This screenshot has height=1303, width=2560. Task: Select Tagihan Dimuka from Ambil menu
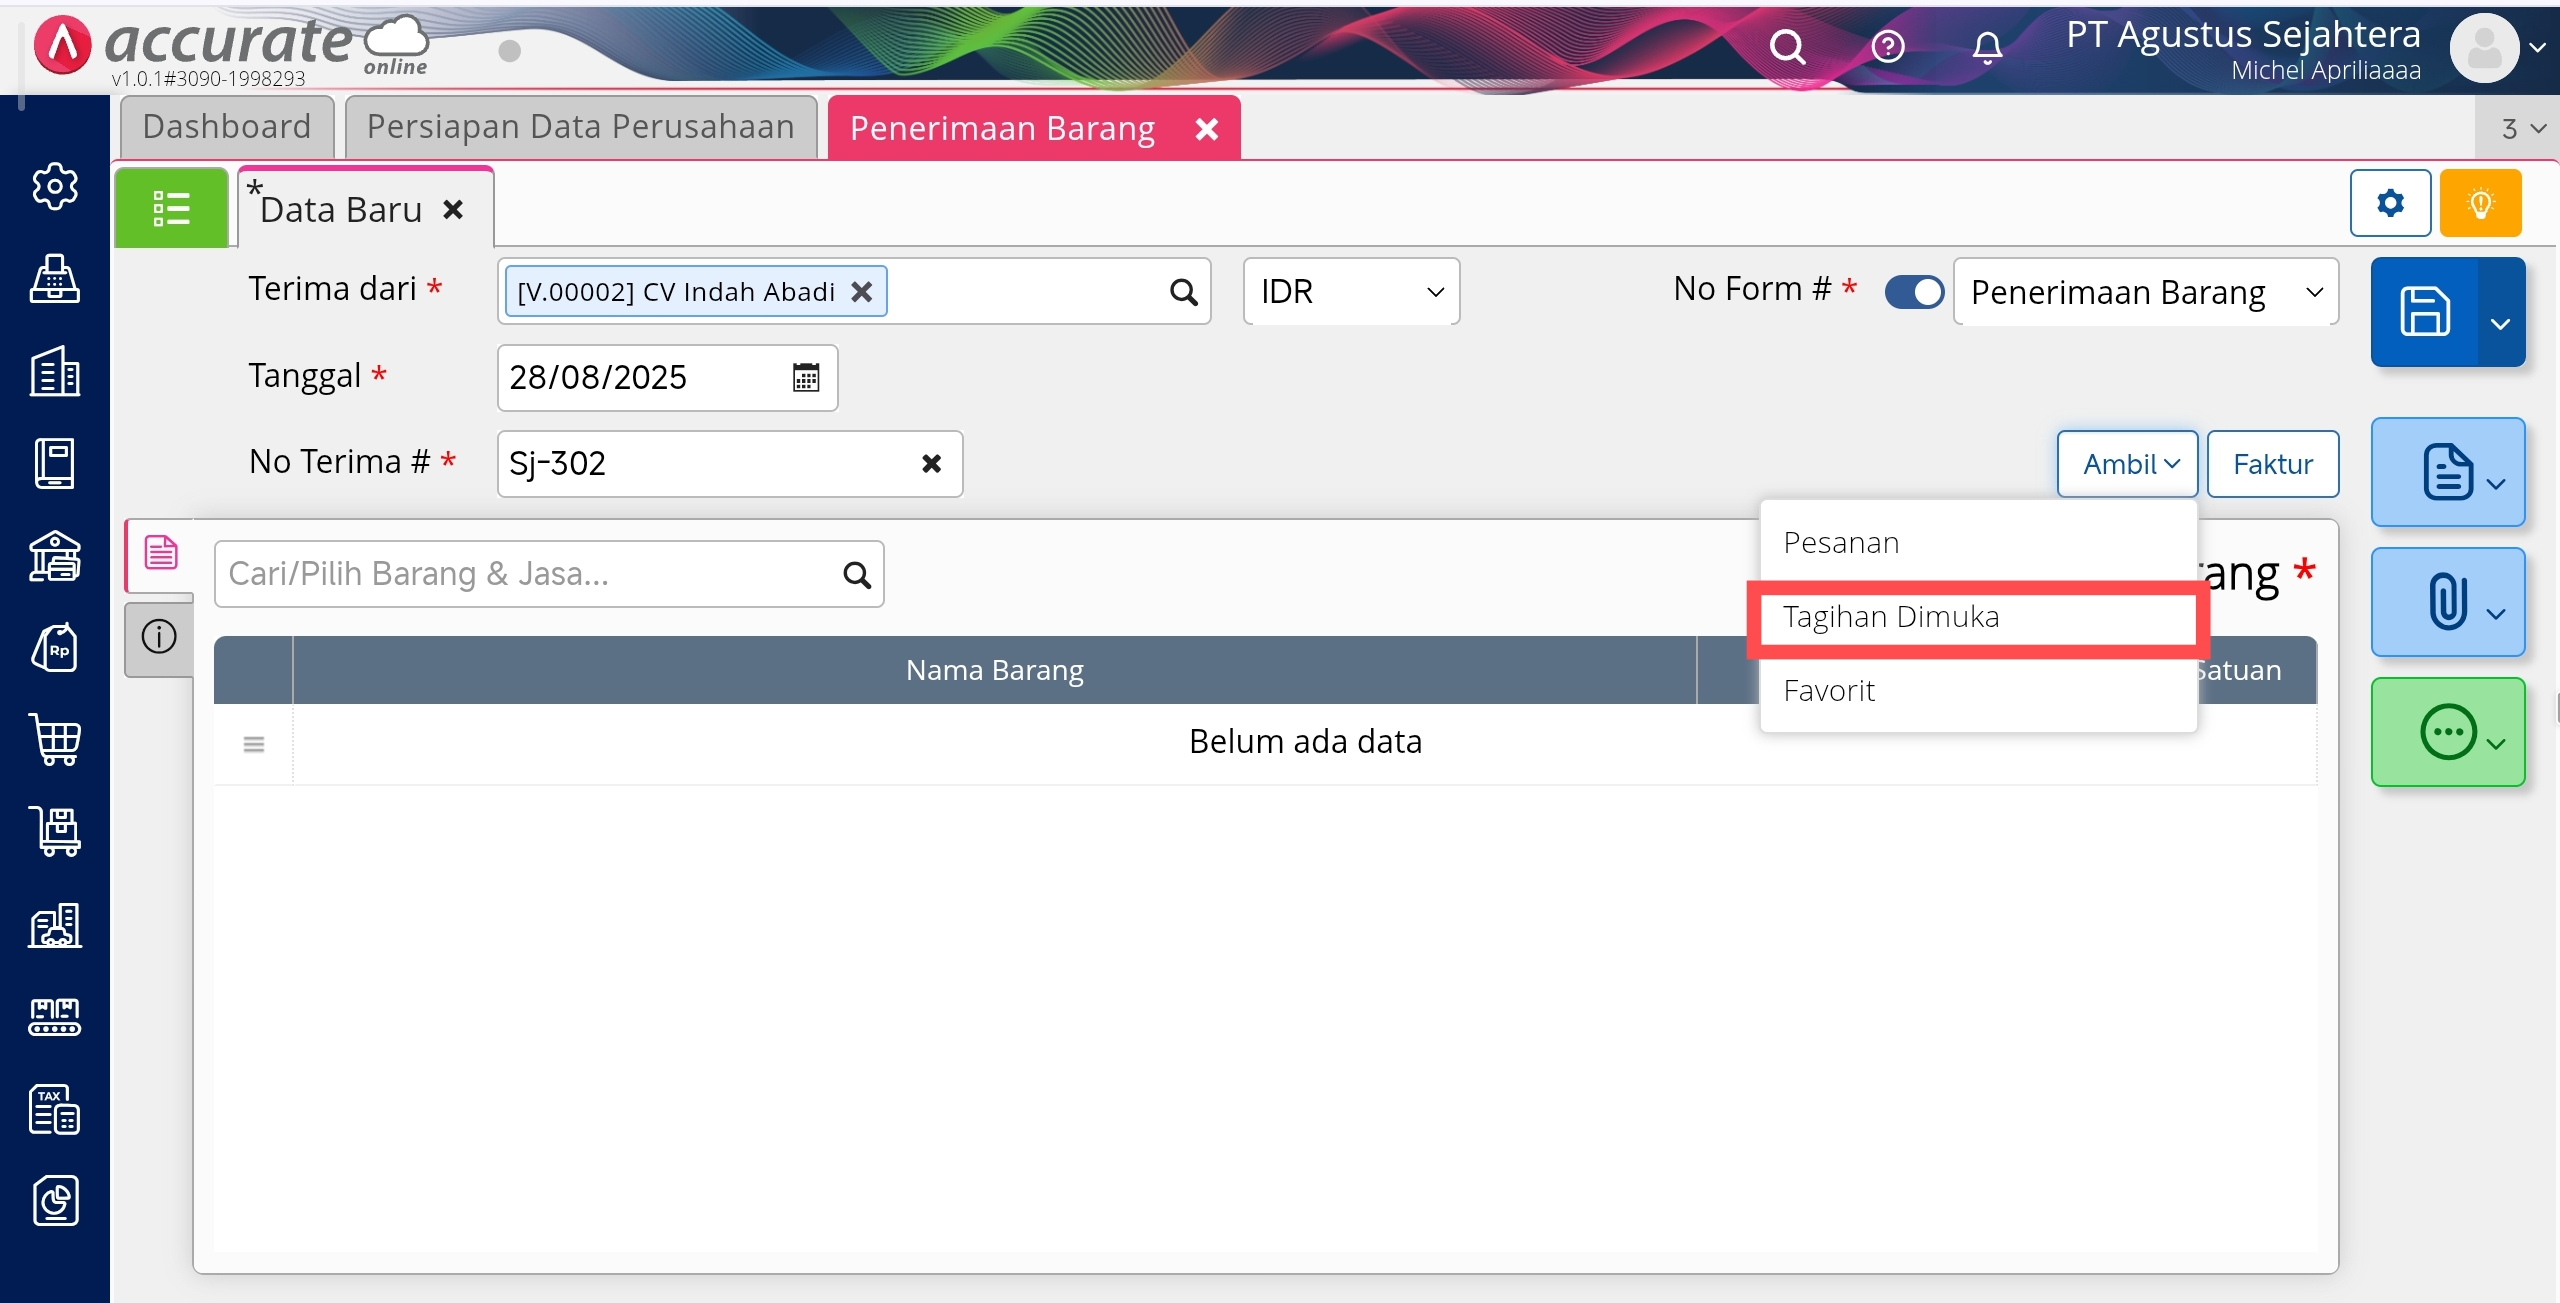[x=1890, y=617]
